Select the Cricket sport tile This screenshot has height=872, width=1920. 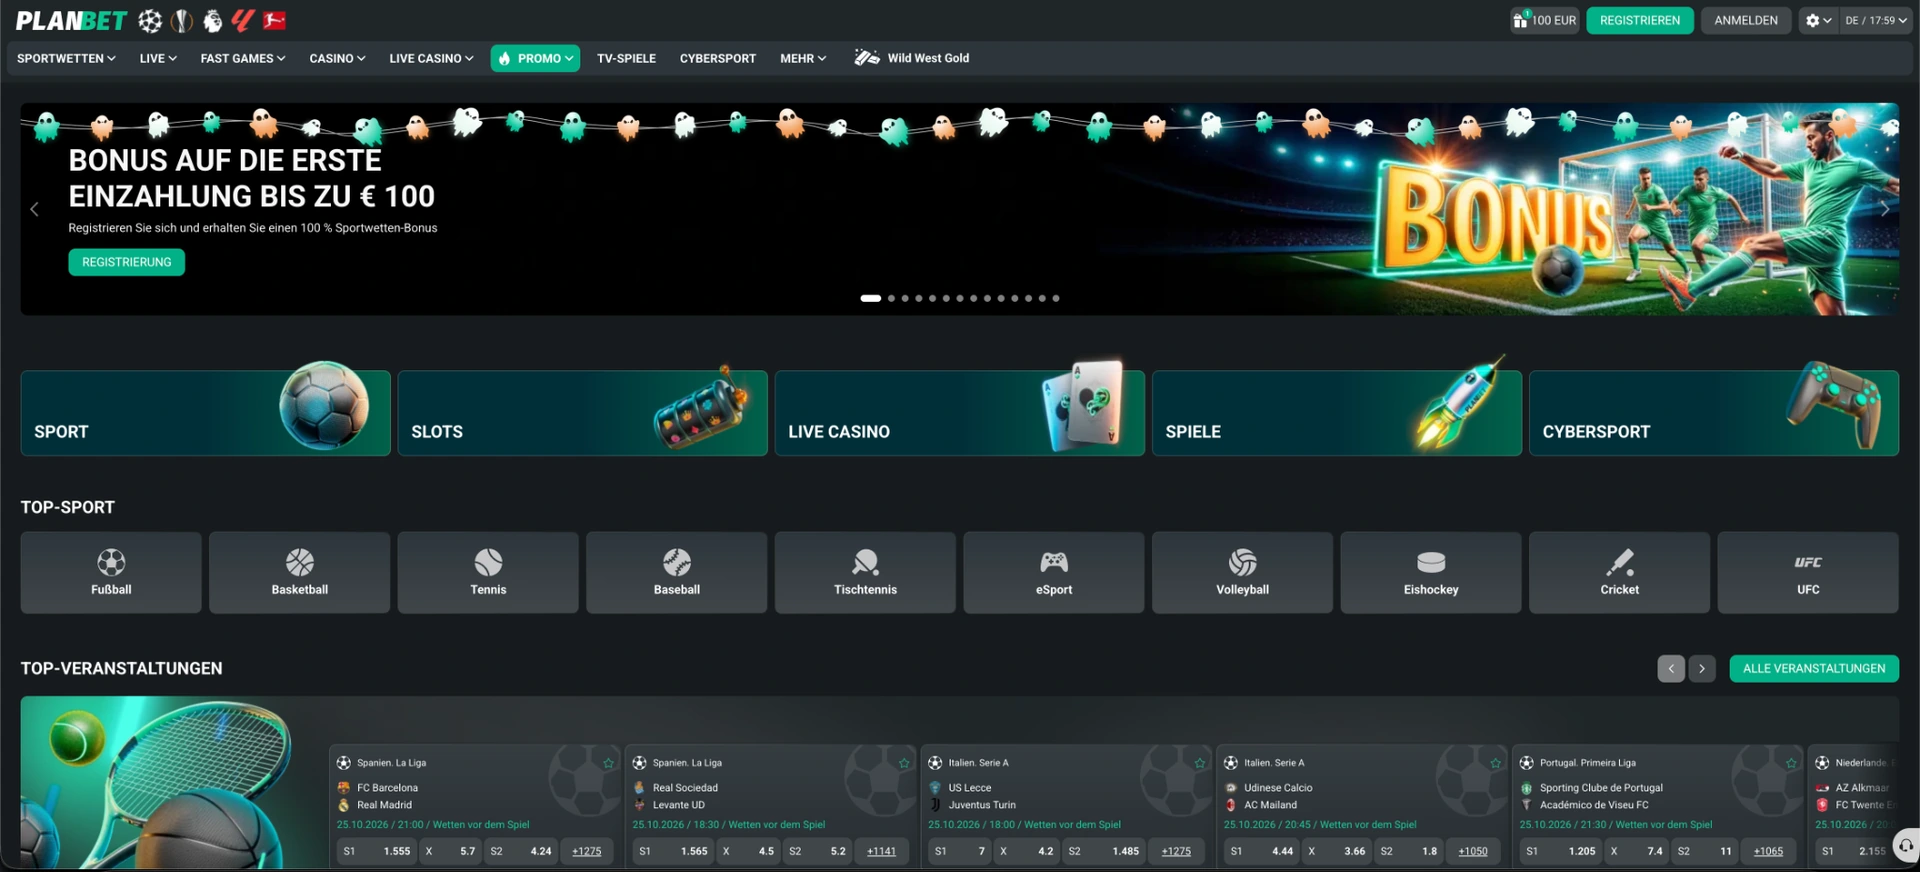[x=1620, y=572]
